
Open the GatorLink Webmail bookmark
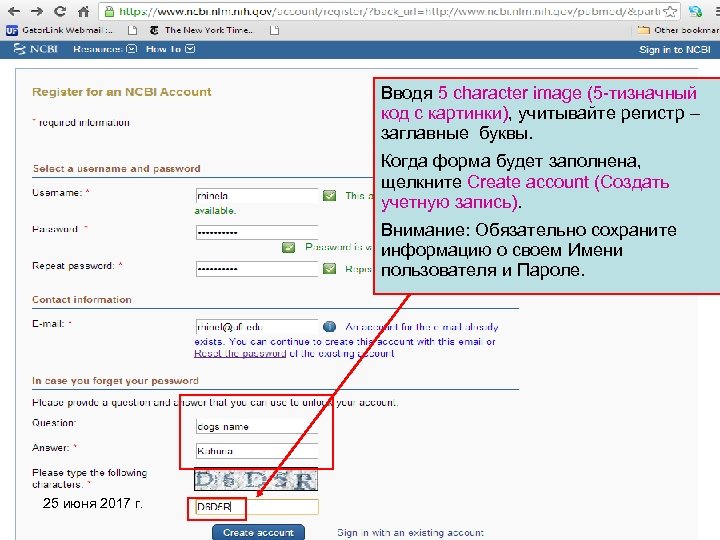(x=59, y=30)
